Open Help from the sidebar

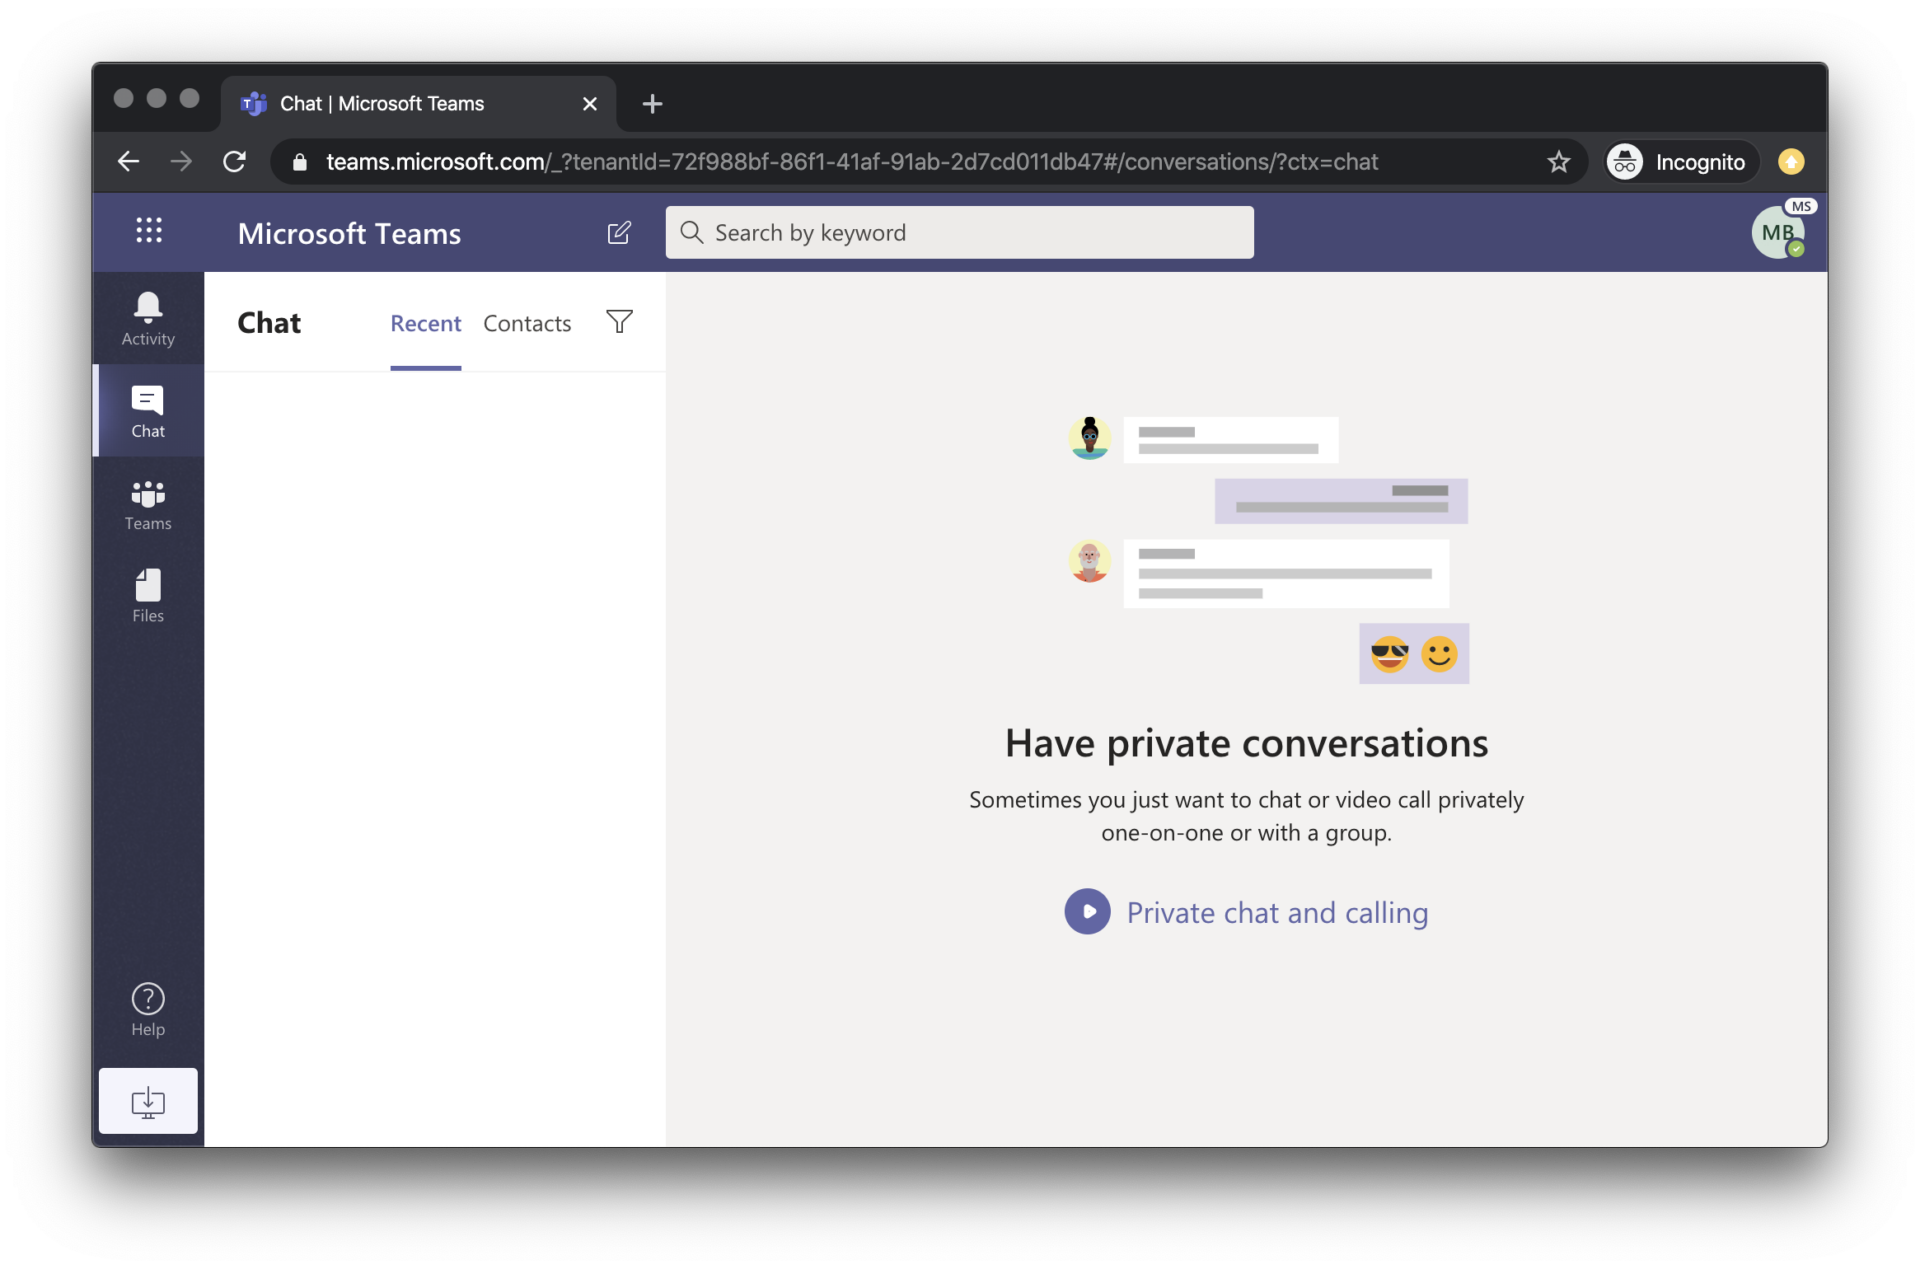148,1009
